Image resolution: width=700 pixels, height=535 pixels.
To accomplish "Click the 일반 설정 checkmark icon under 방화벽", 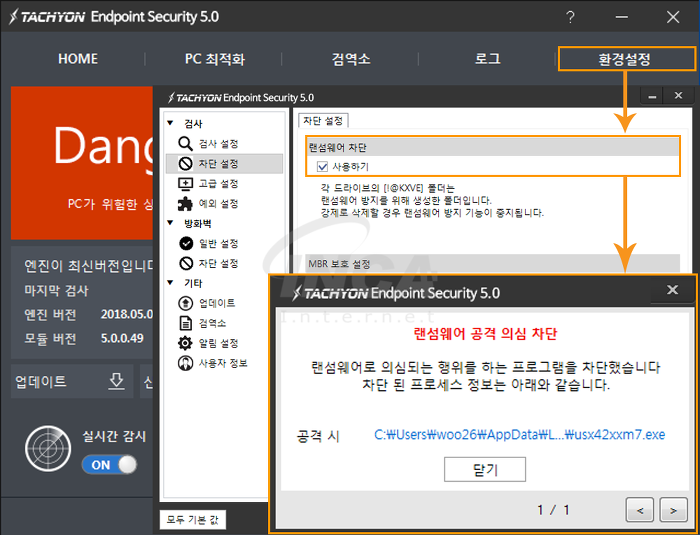I will [x=186, y=243].
